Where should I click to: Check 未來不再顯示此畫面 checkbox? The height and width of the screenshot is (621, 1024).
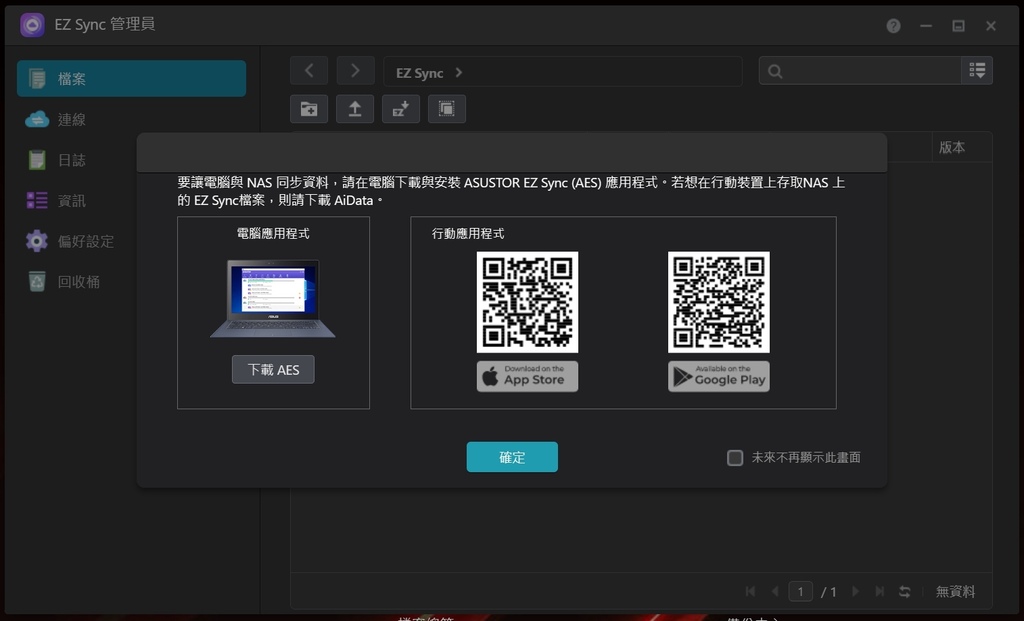click(x=735, y=458)
